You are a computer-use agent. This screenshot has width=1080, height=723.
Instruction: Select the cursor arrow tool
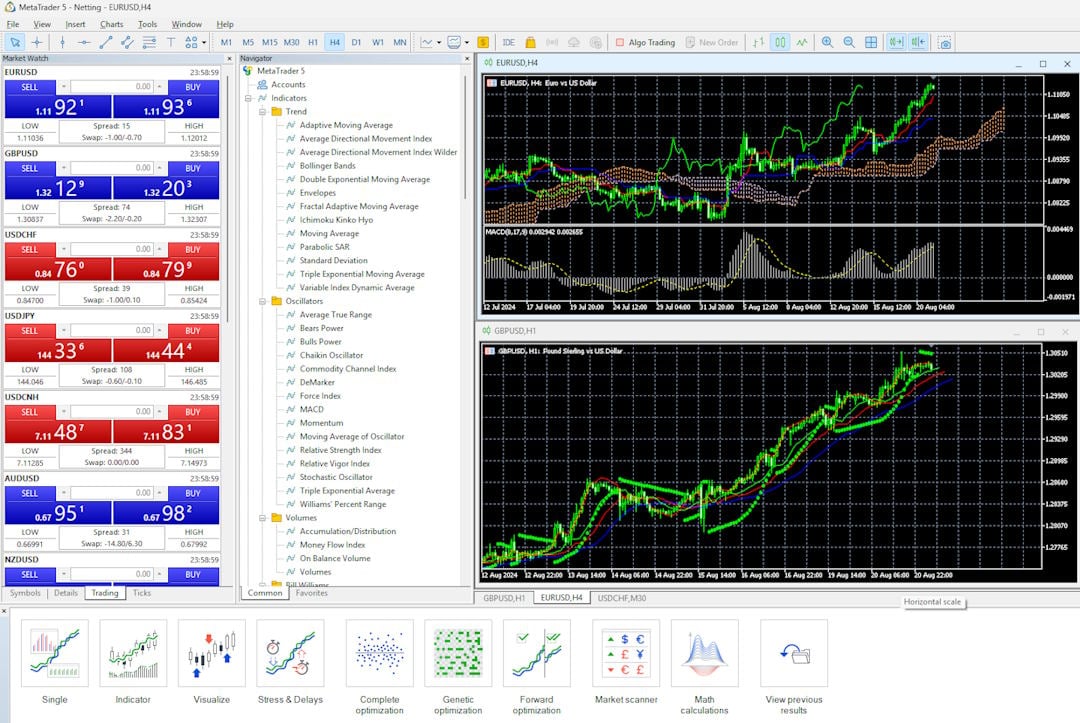click(15, 42)
